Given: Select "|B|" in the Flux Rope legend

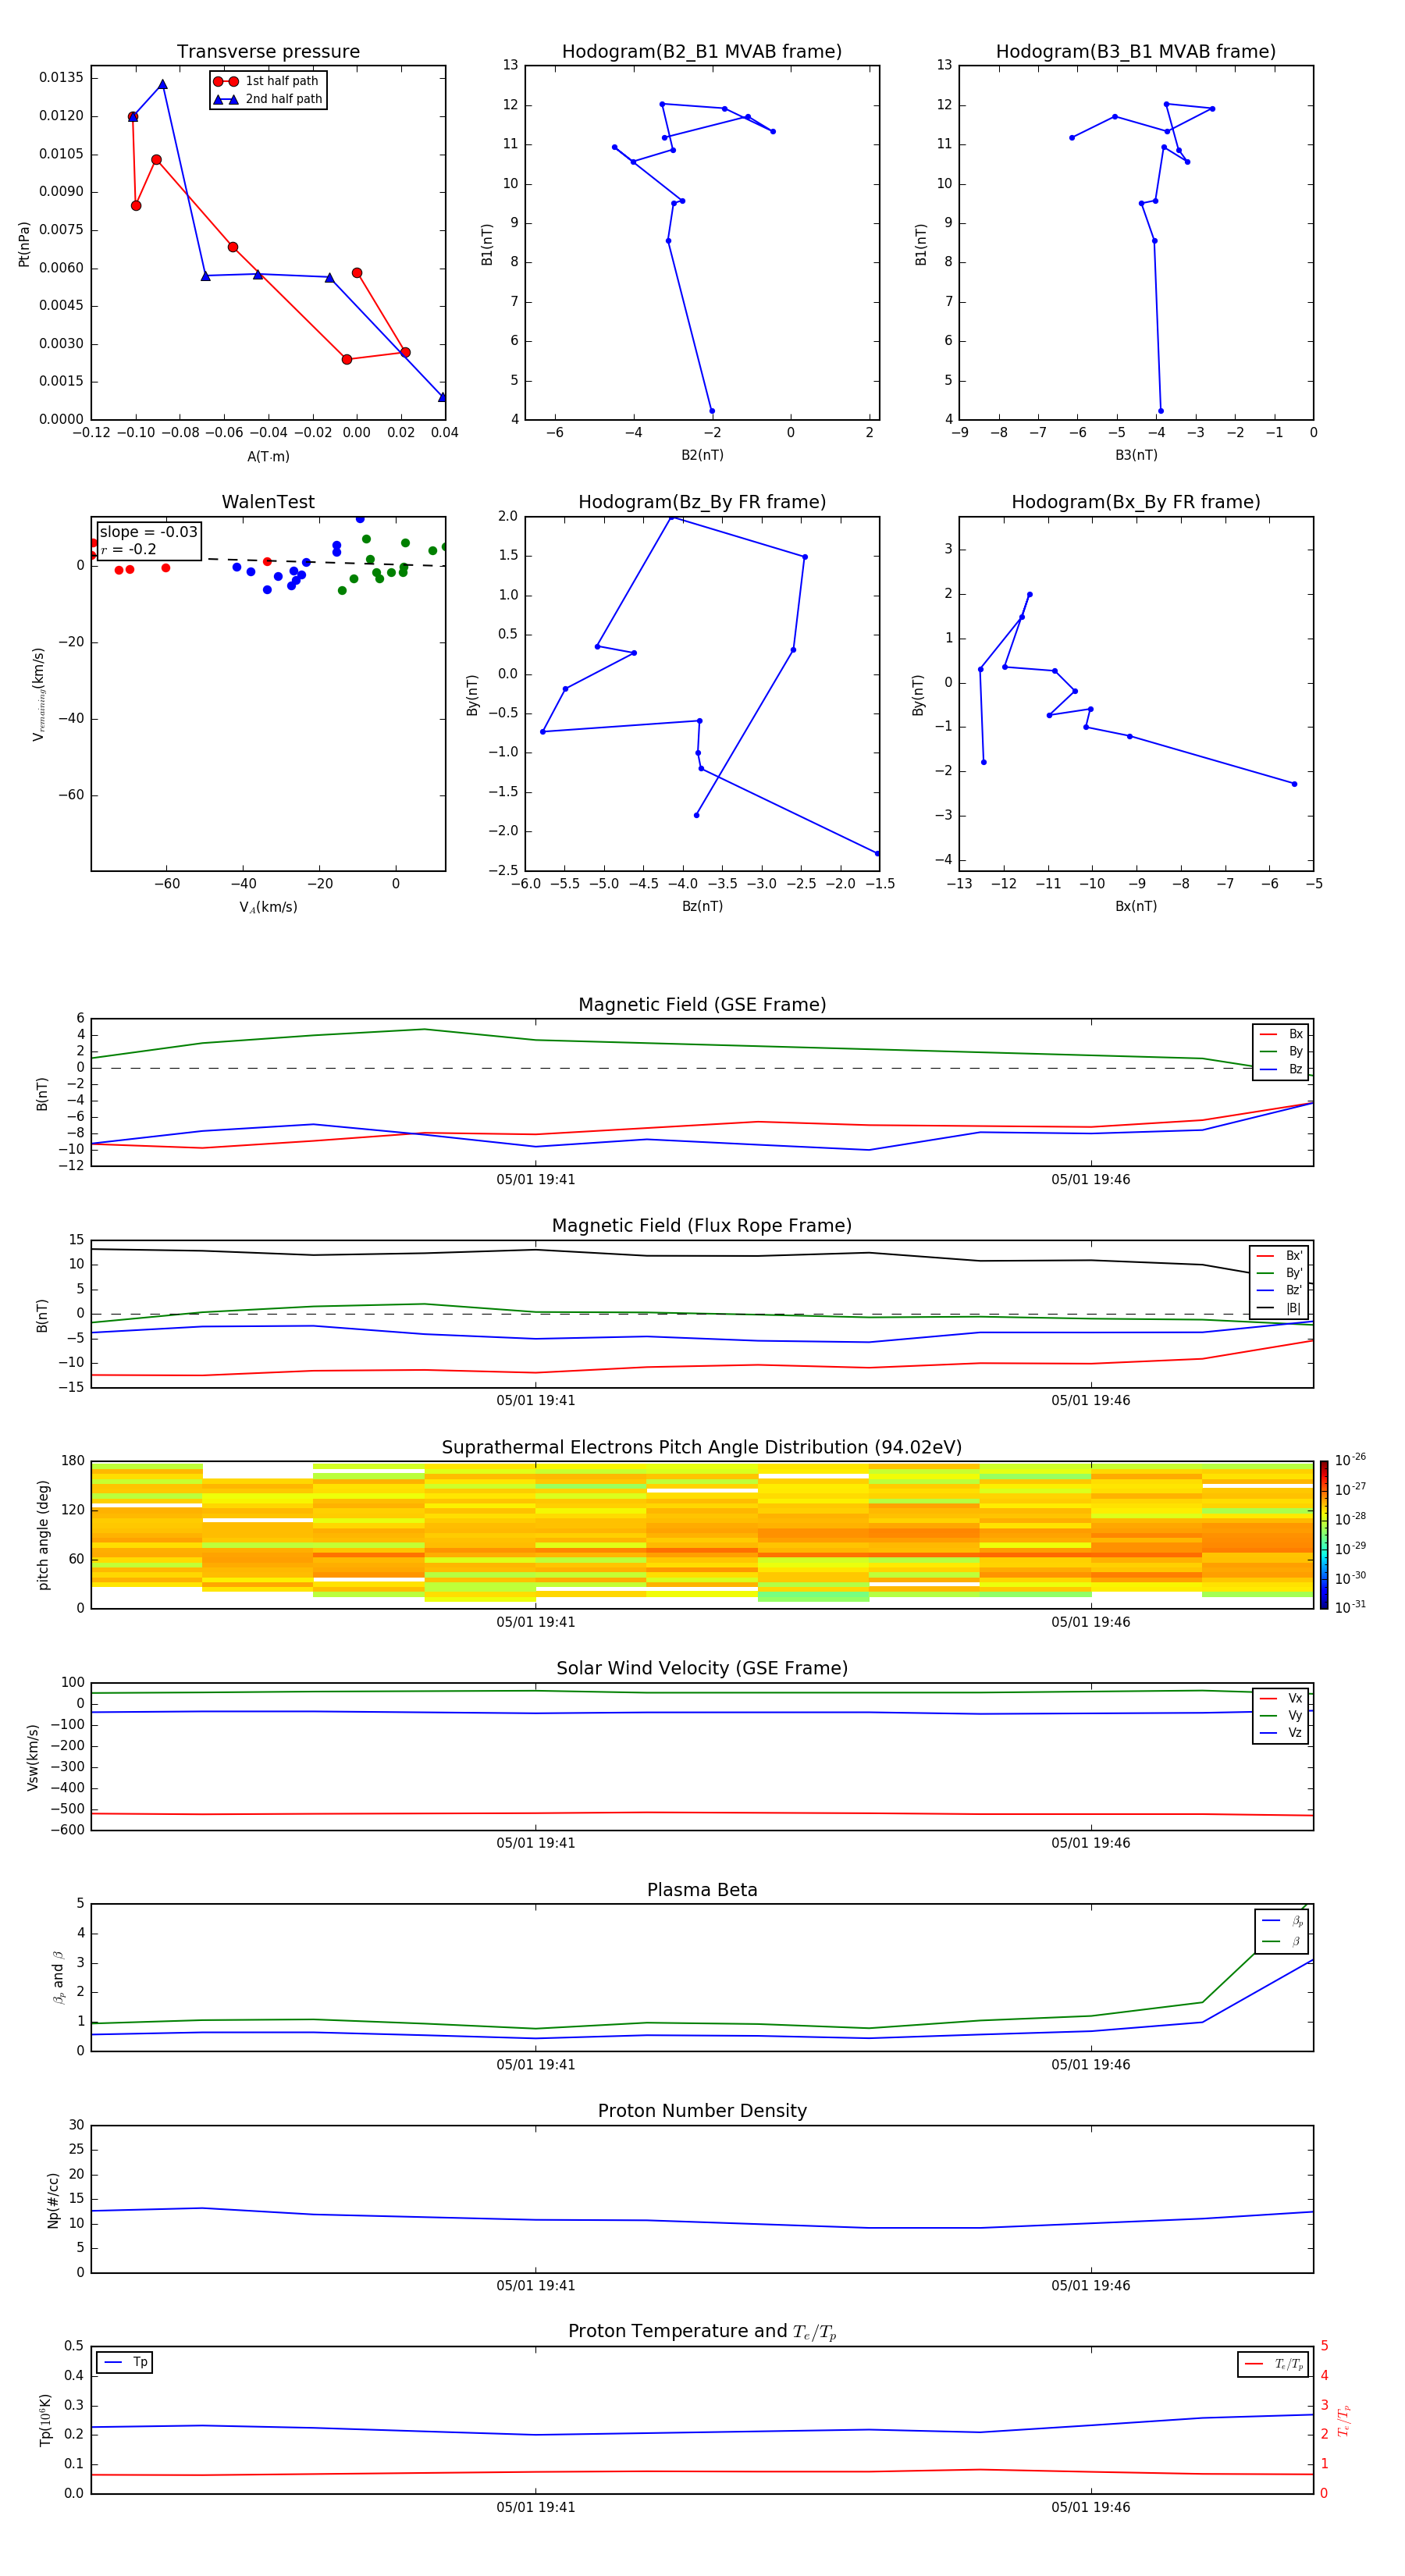Looking at the screenshot, I should coord(1280,1308).
